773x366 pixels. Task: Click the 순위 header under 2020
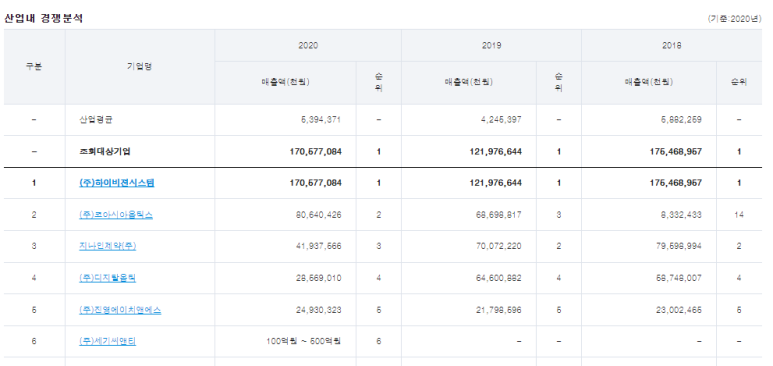379,82
